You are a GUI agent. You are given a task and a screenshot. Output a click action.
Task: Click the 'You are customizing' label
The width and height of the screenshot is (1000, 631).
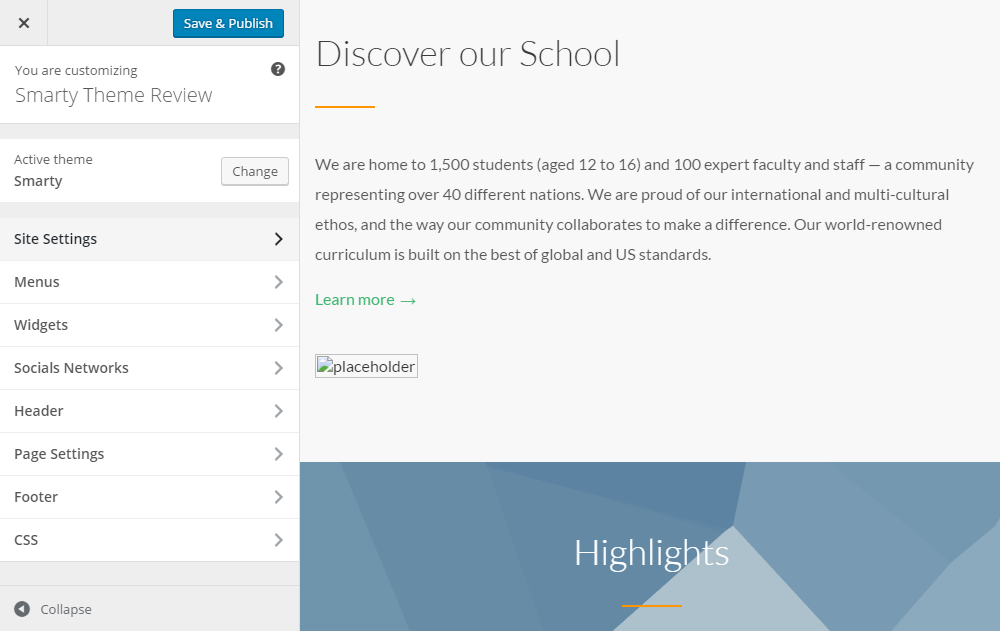(x=76, y=70)
